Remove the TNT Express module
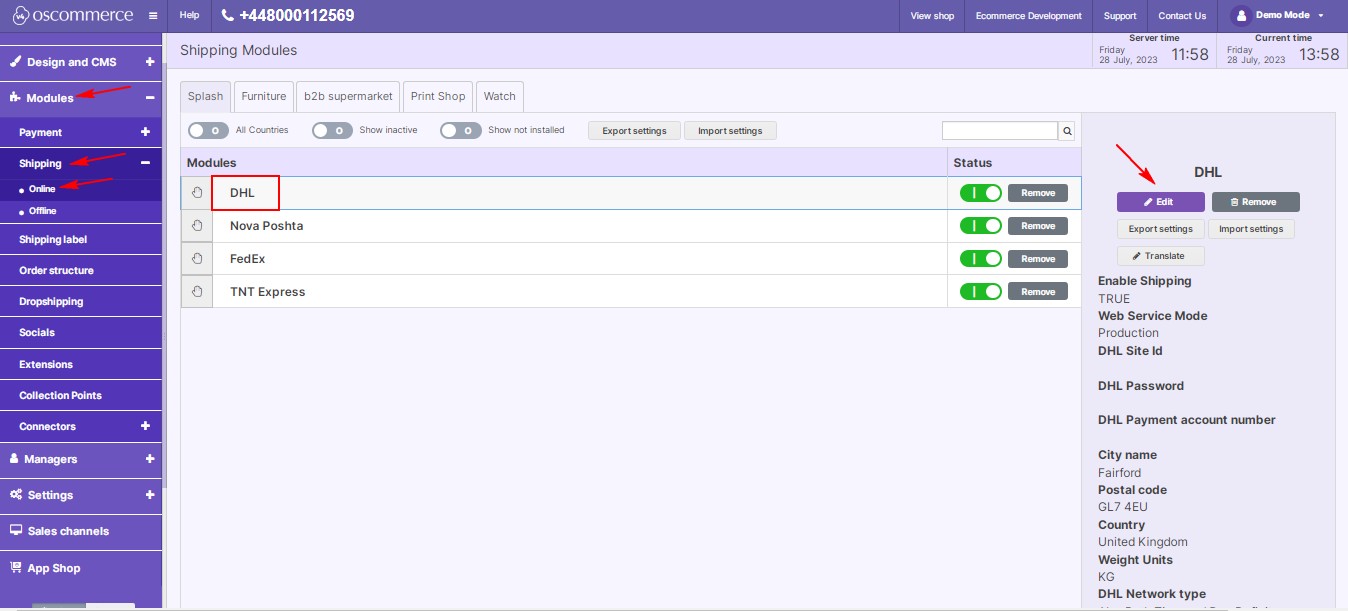This screenshot has height=611, width=1348. point(1038,292)
